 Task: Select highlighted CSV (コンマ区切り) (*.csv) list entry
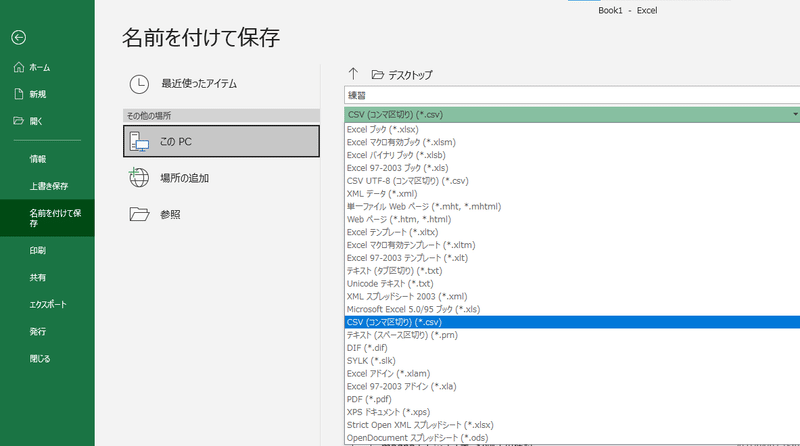(x=572, y=322)
